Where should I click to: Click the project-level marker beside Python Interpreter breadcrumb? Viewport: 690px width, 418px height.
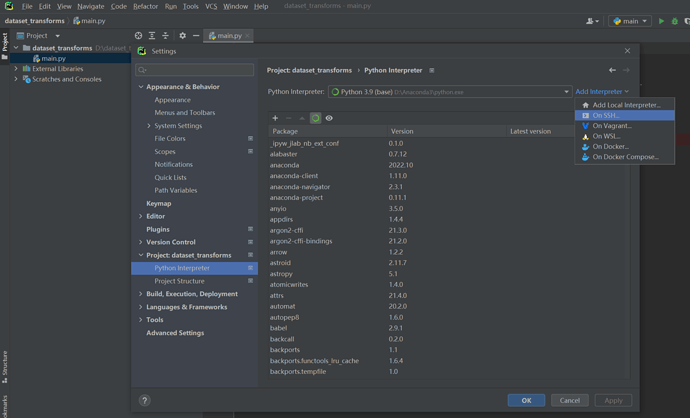click(x=432, y=70)
